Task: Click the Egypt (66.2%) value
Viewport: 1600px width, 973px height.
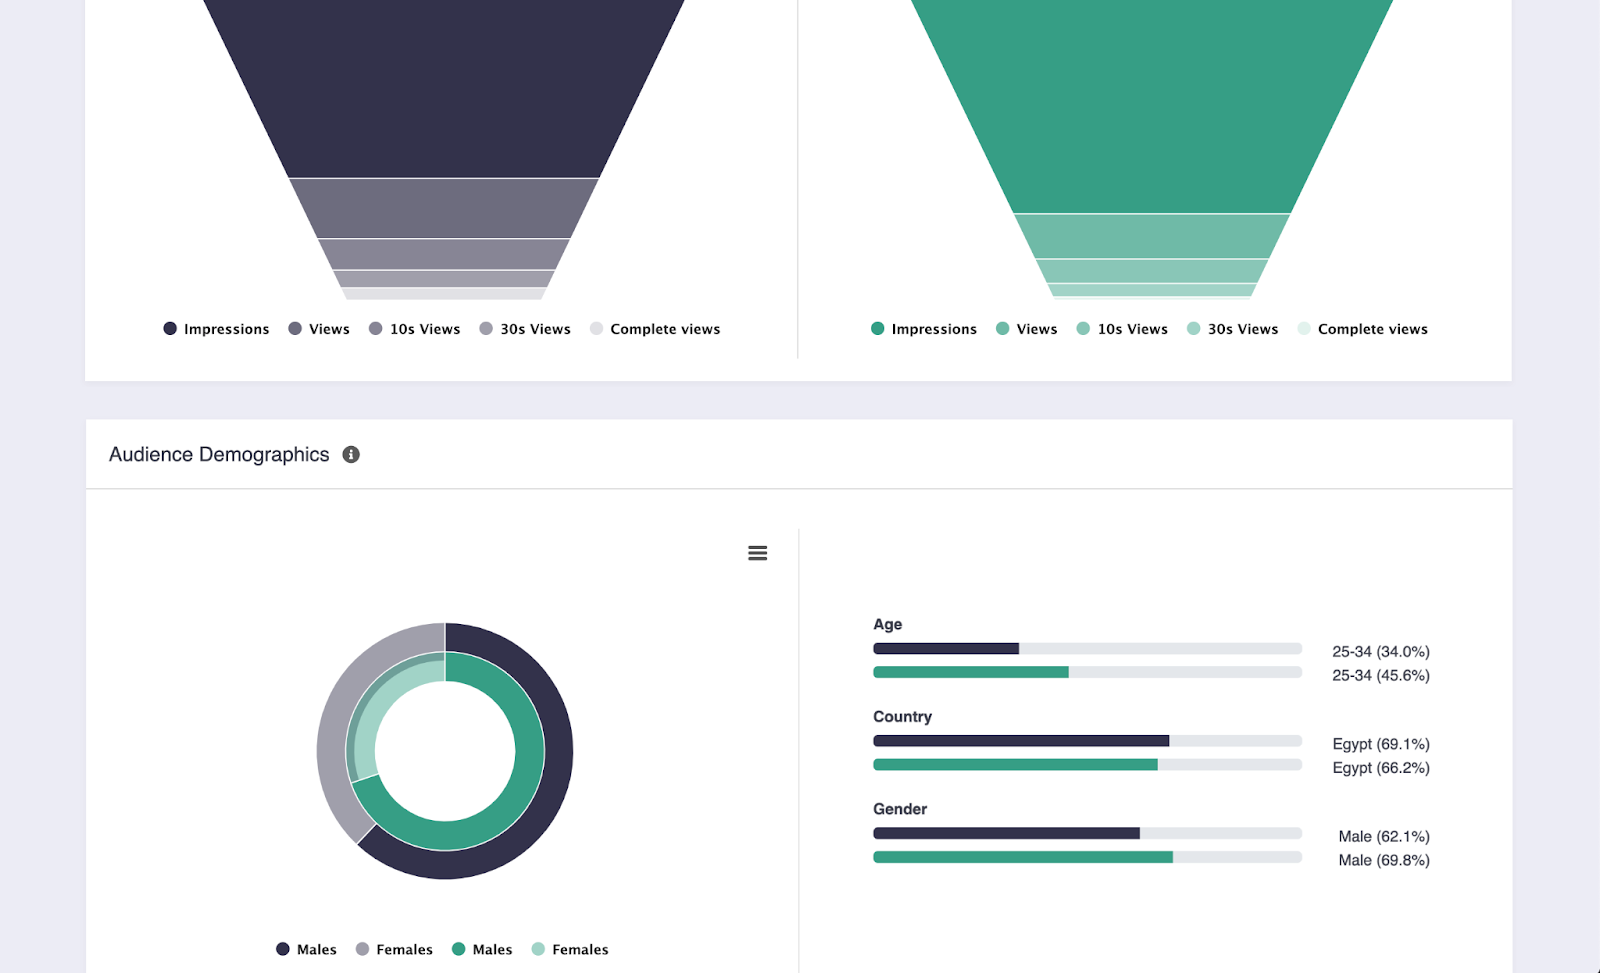Action: [1381, 768]
